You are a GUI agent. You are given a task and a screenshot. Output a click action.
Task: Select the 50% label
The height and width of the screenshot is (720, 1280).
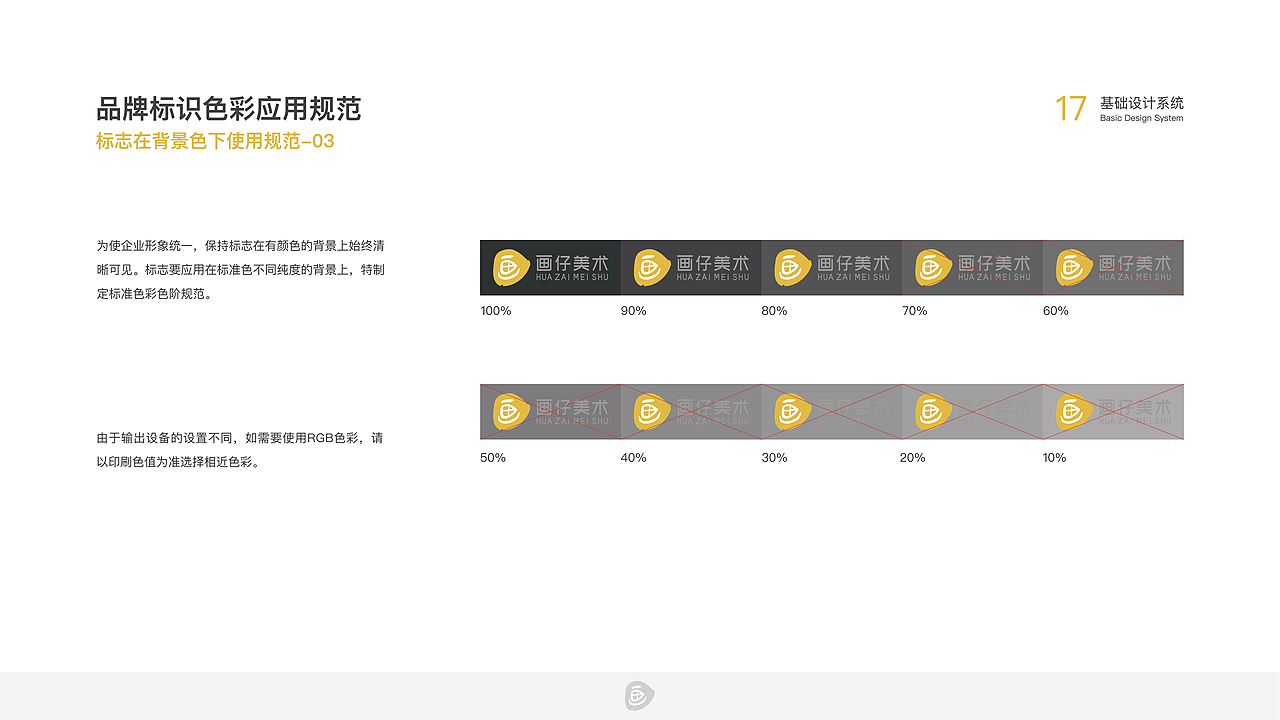493,458
